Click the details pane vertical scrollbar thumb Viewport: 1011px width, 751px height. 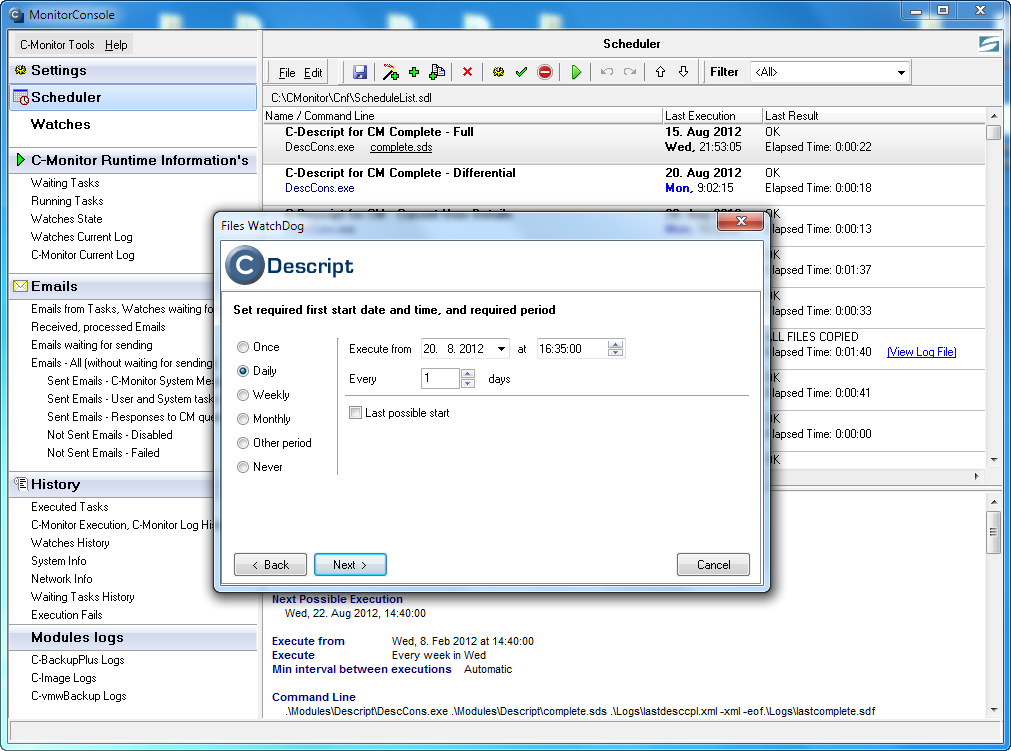993,532
